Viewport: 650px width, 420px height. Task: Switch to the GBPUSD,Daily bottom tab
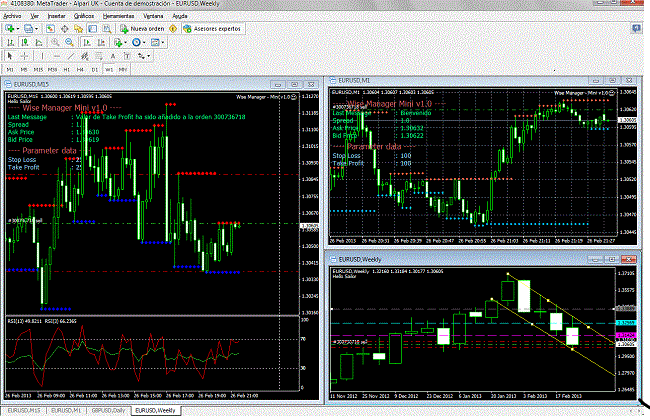tap(109, 410)
